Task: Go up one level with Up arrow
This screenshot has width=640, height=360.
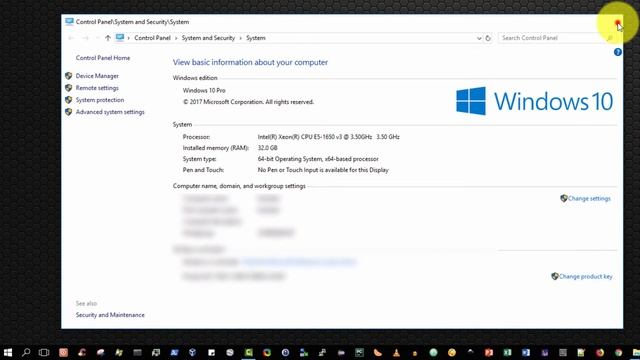Action: [x=108, y=38]
